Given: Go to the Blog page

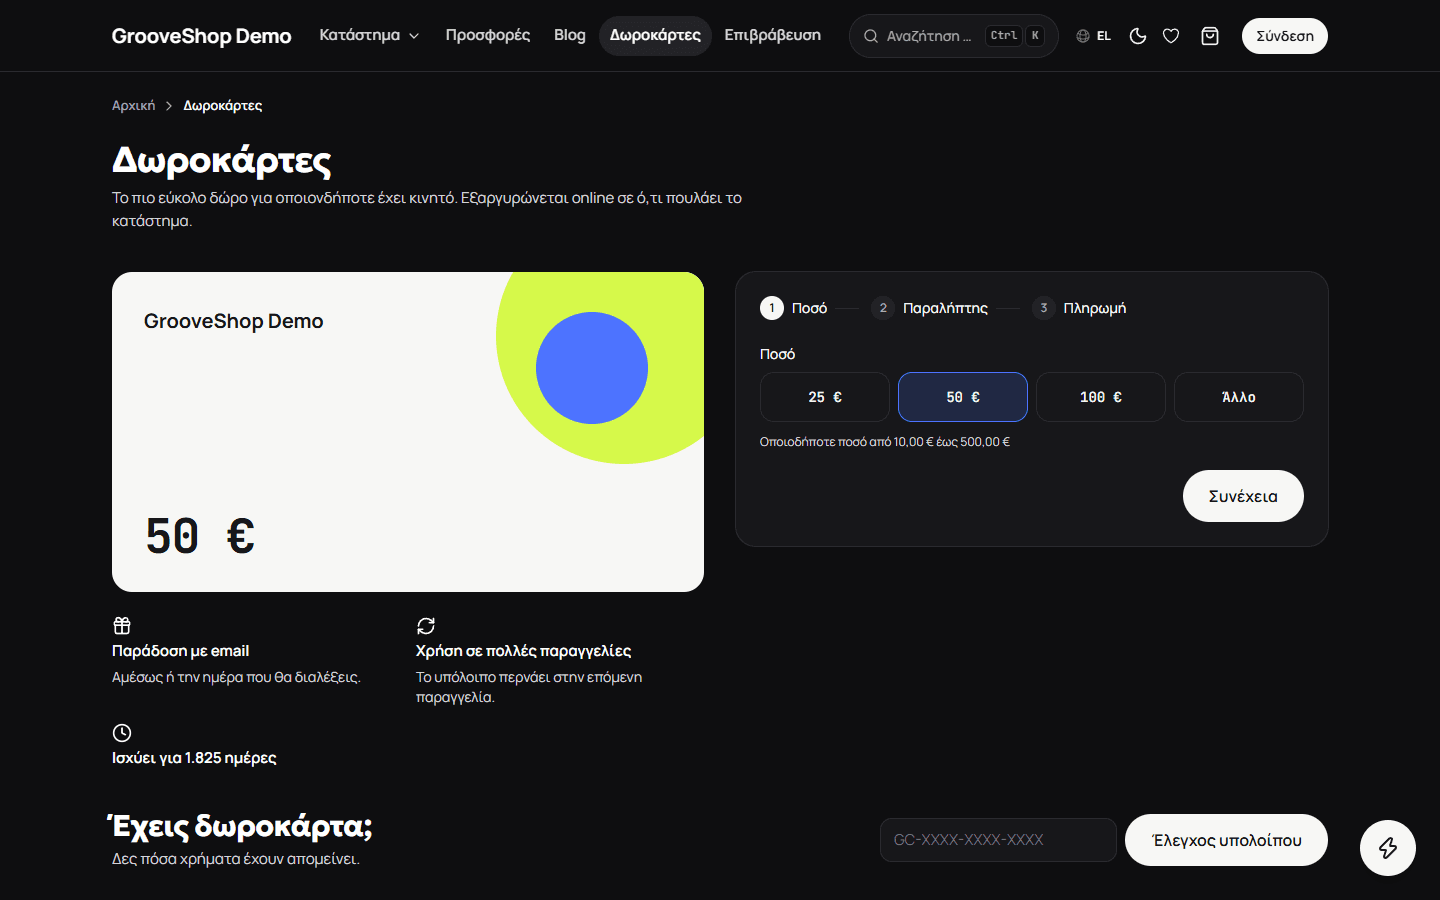Looking at the screenshot, I should 570,36.
